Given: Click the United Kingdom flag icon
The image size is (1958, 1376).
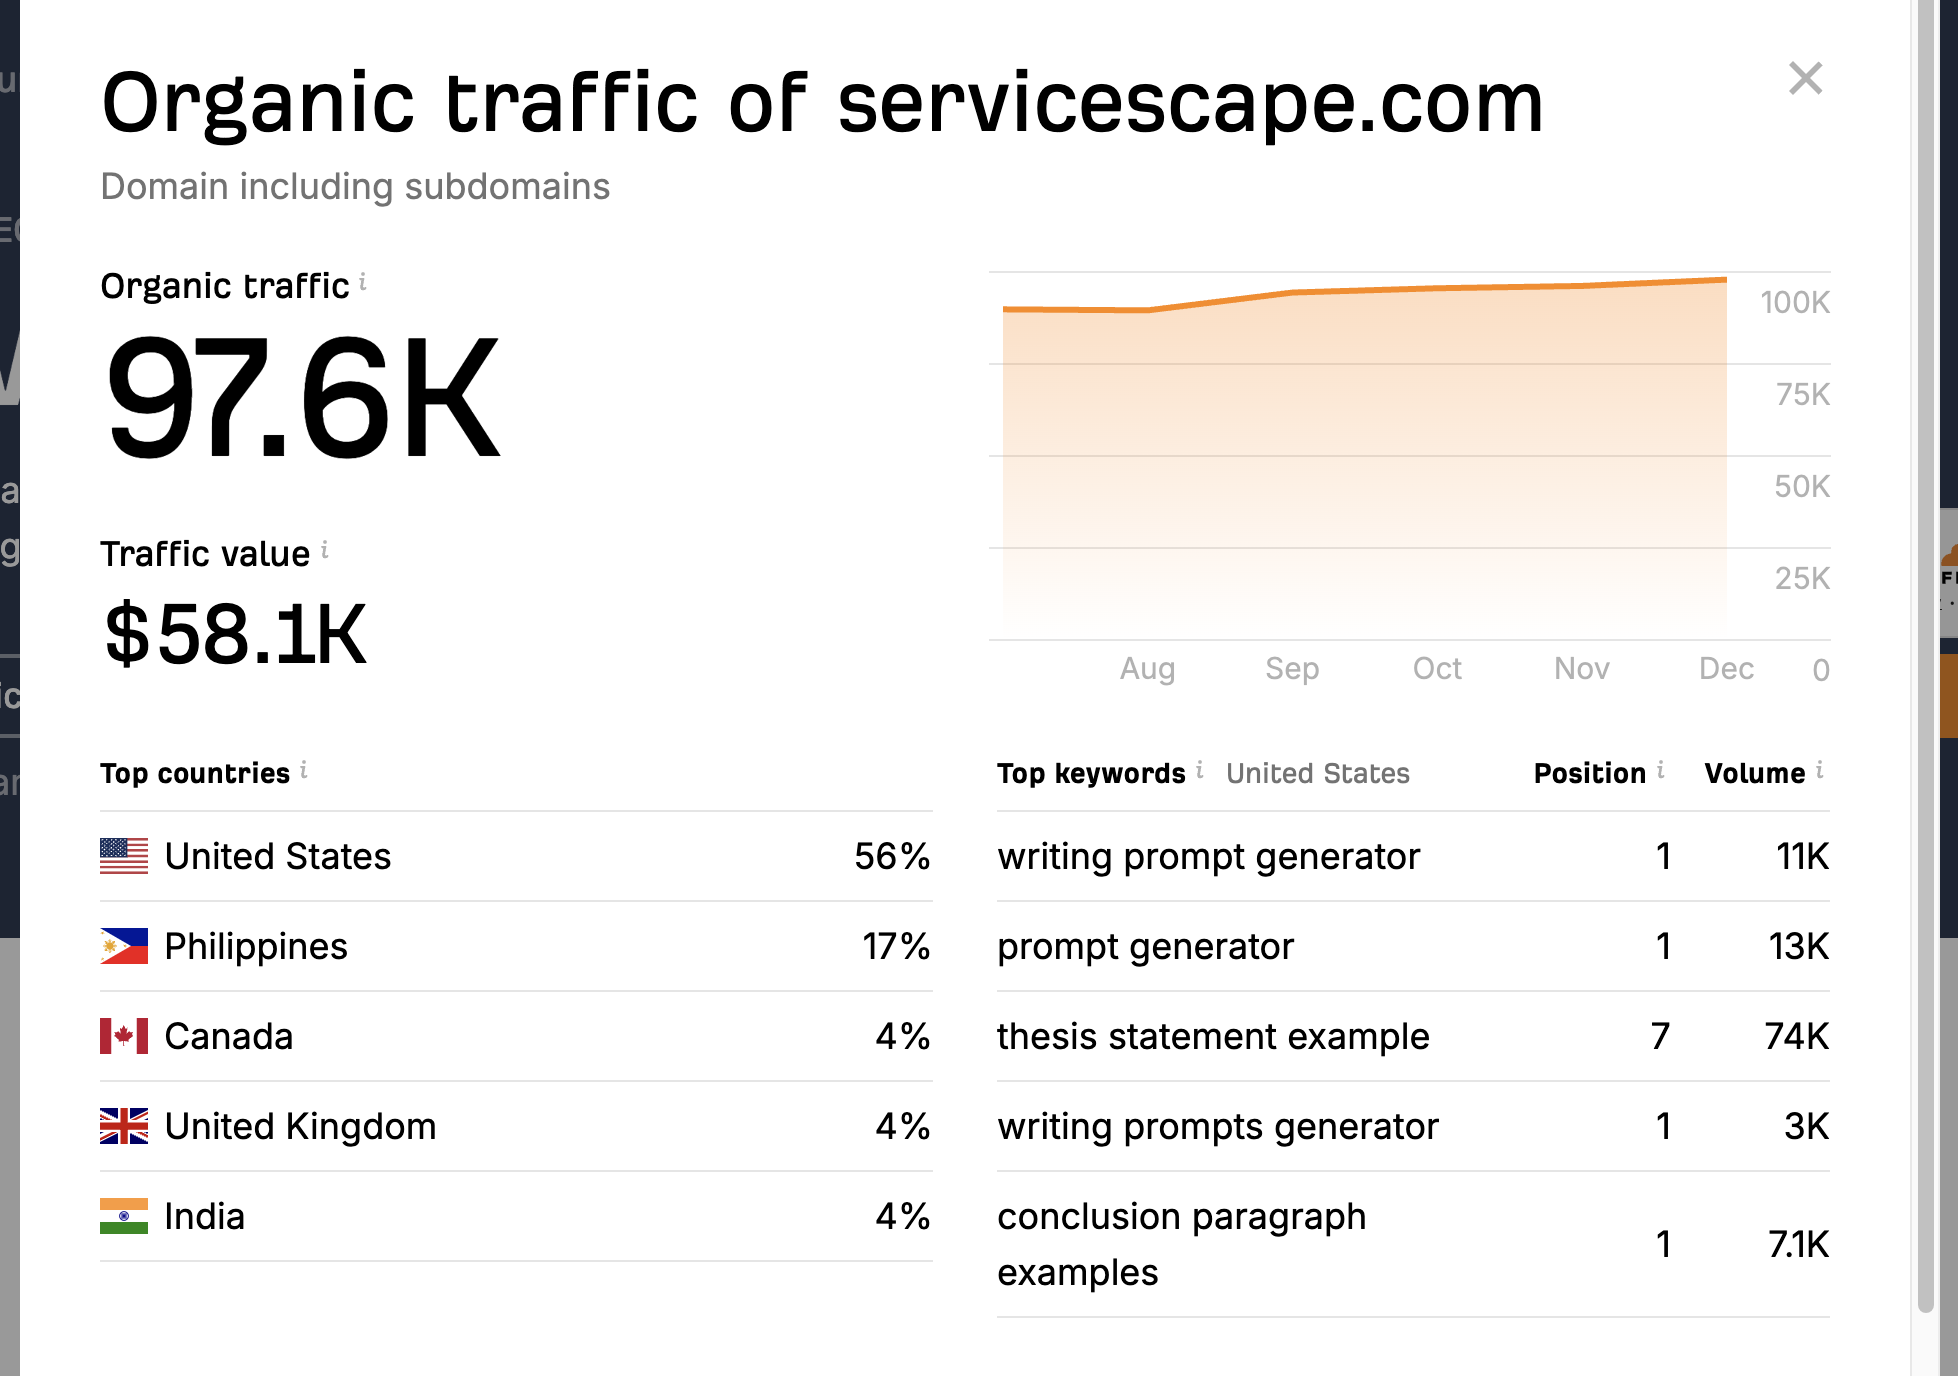Looking at the screenshot, I should tap(124, 1126).
